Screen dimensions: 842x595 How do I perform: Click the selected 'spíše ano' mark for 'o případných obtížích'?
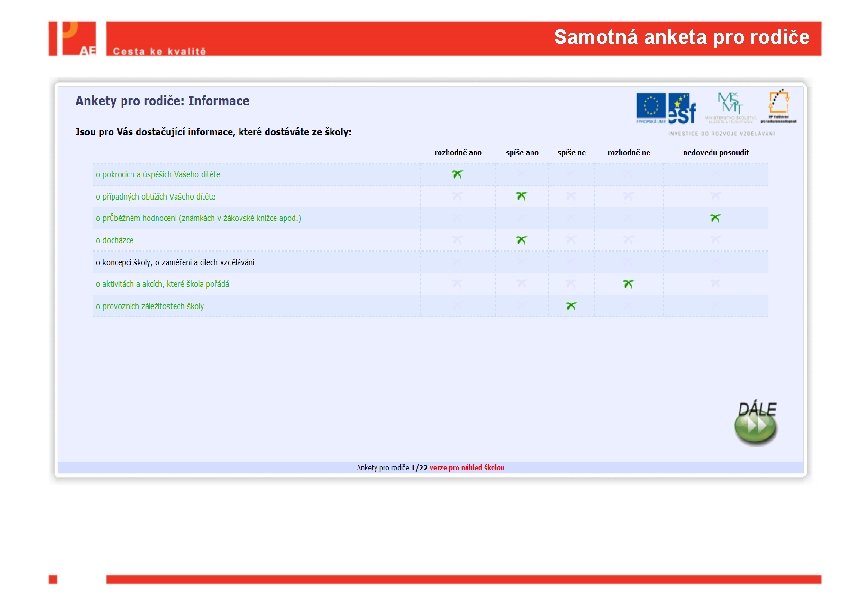coord(521,196)
